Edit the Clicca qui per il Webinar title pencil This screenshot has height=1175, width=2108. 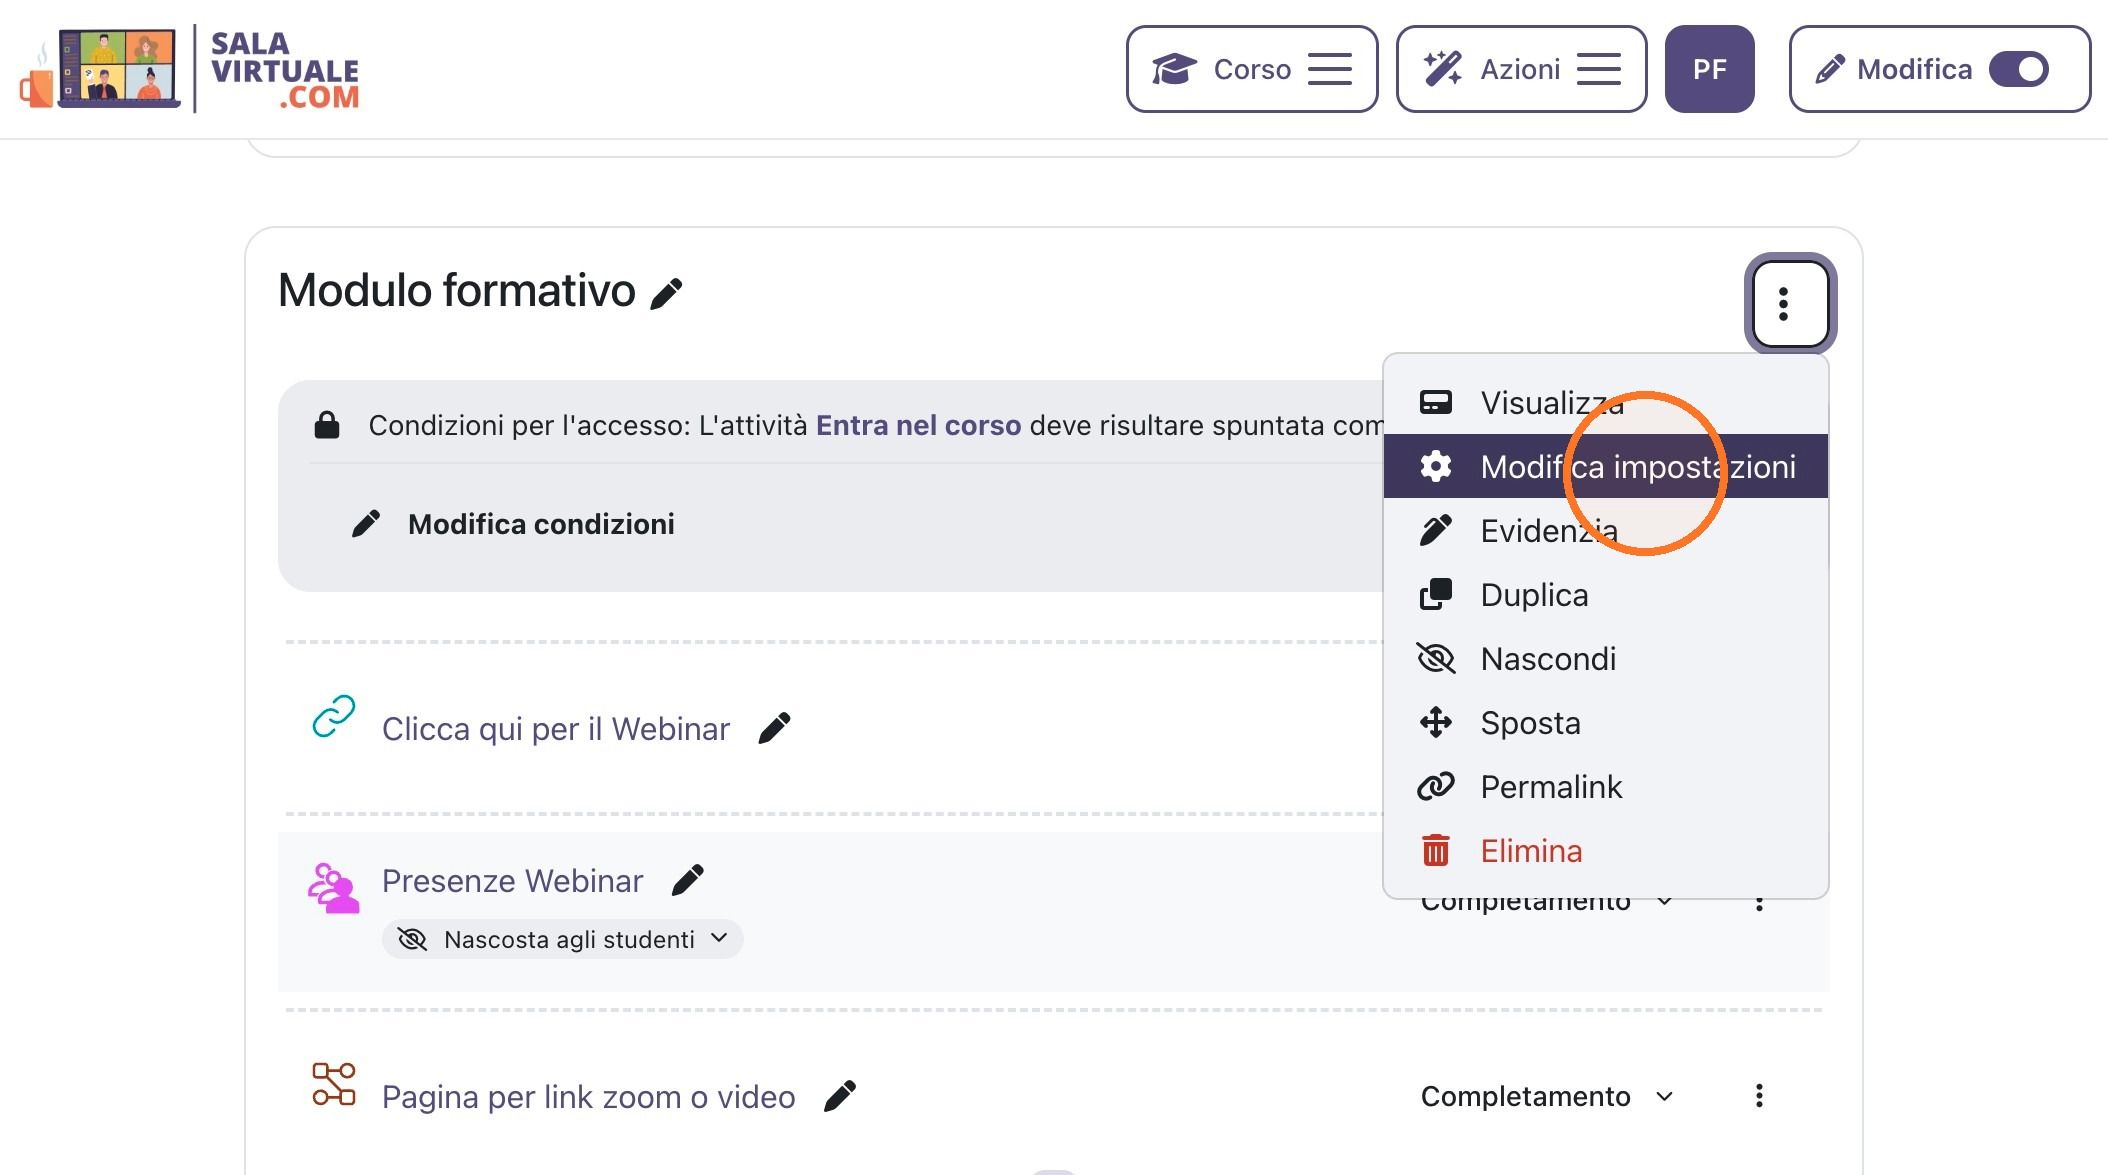click(774, 728)
